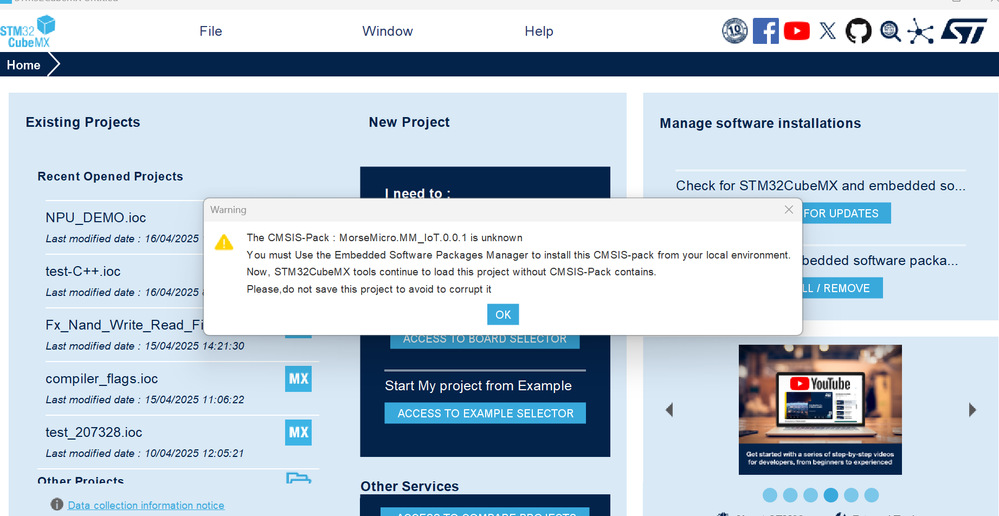The height and width of the screenshot is (516, 999).
Task: Show previous carousel slide with left arrow
Action: [x=669, y=410]
